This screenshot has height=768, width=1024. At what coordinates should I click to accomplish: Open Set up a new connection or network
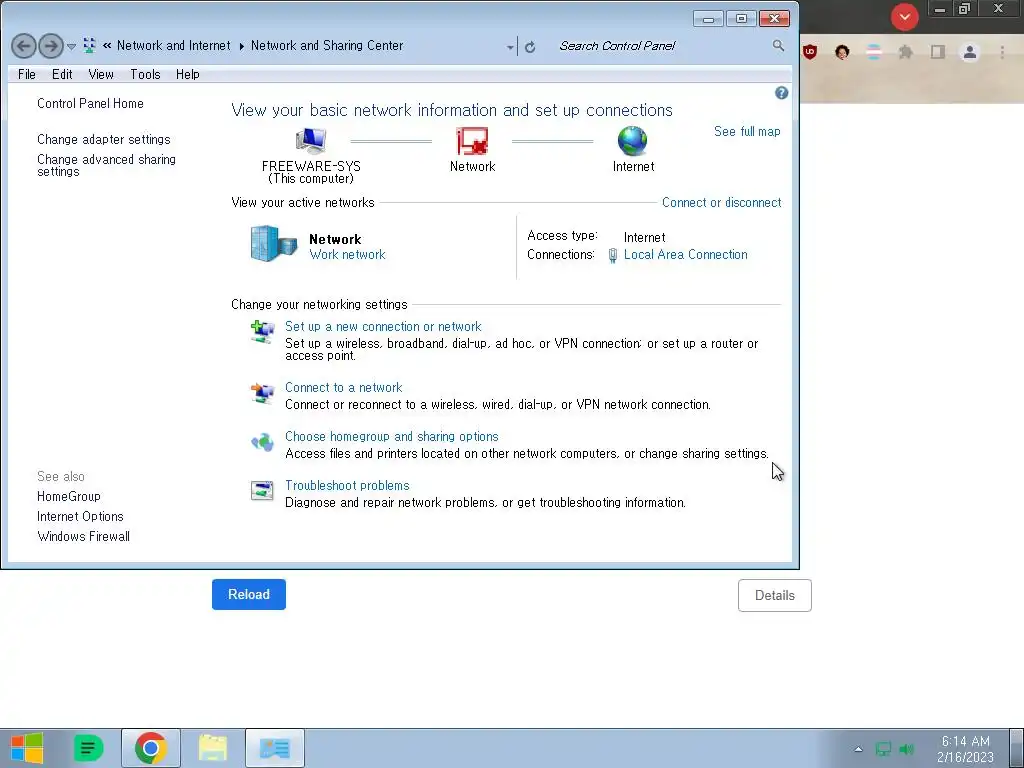[383, 326]
